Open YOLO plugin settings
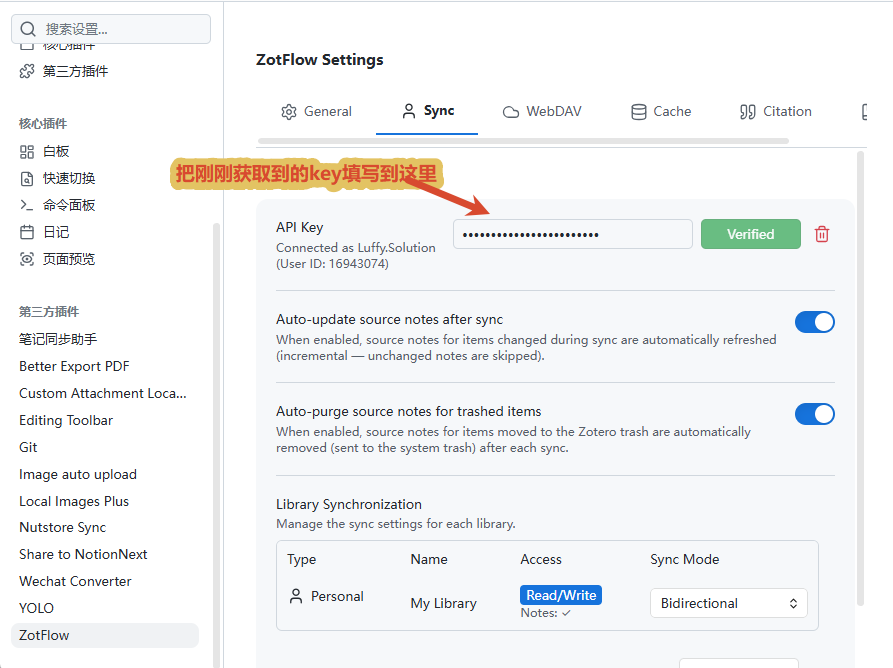 [36, 608]
